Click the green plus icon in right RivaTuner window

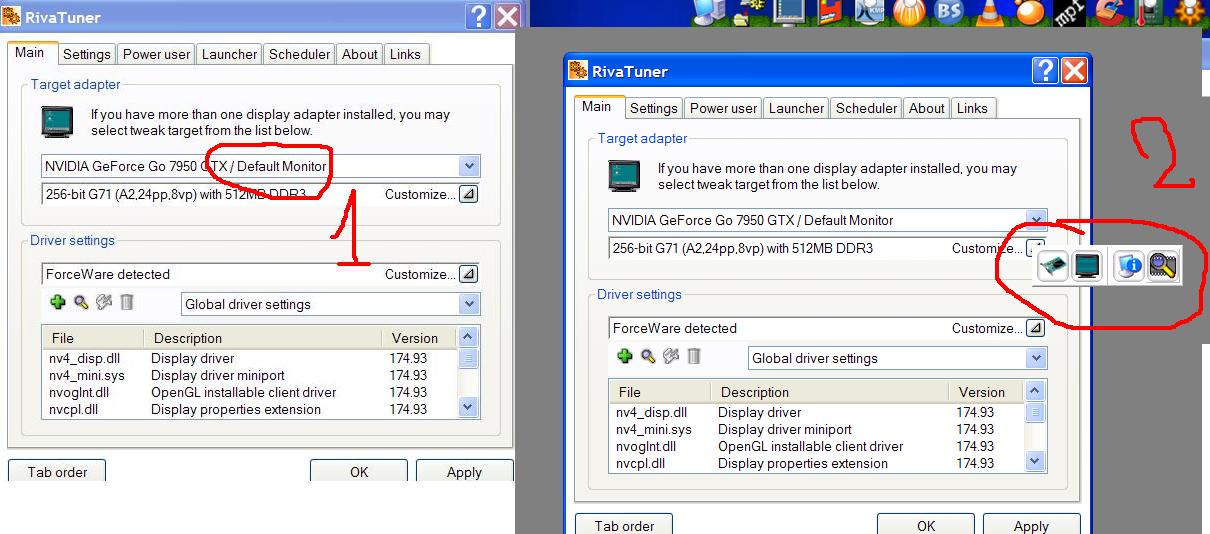click(625, 356)
